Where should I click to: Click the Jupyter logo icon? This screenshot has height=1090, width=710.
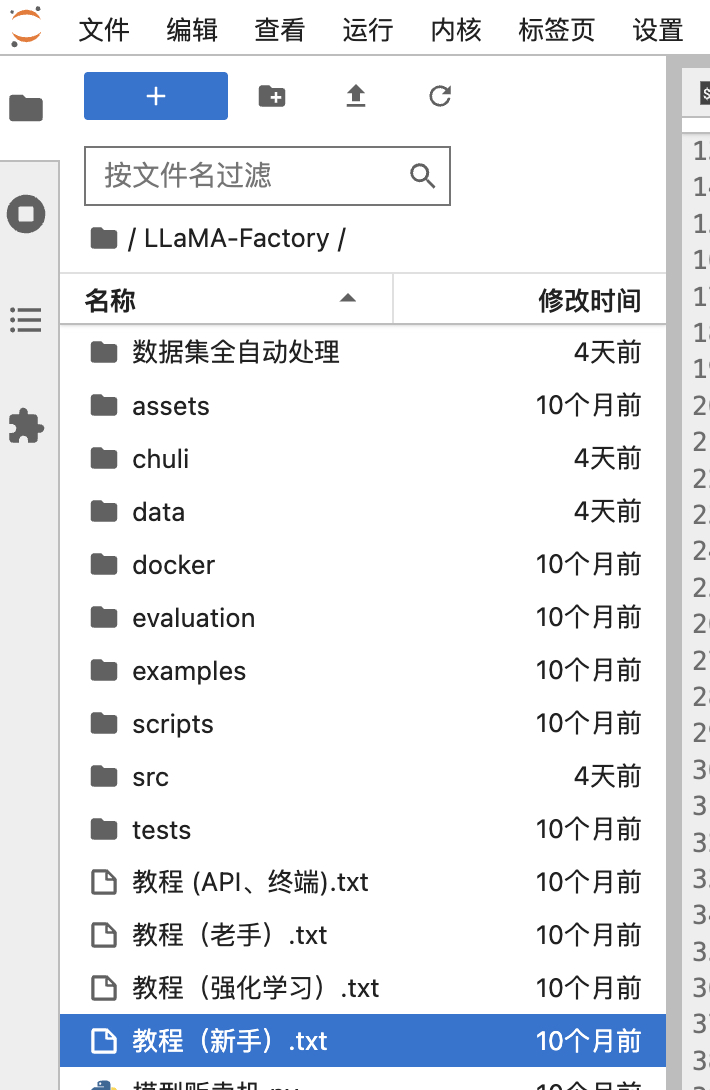click(x=27, y=27)
